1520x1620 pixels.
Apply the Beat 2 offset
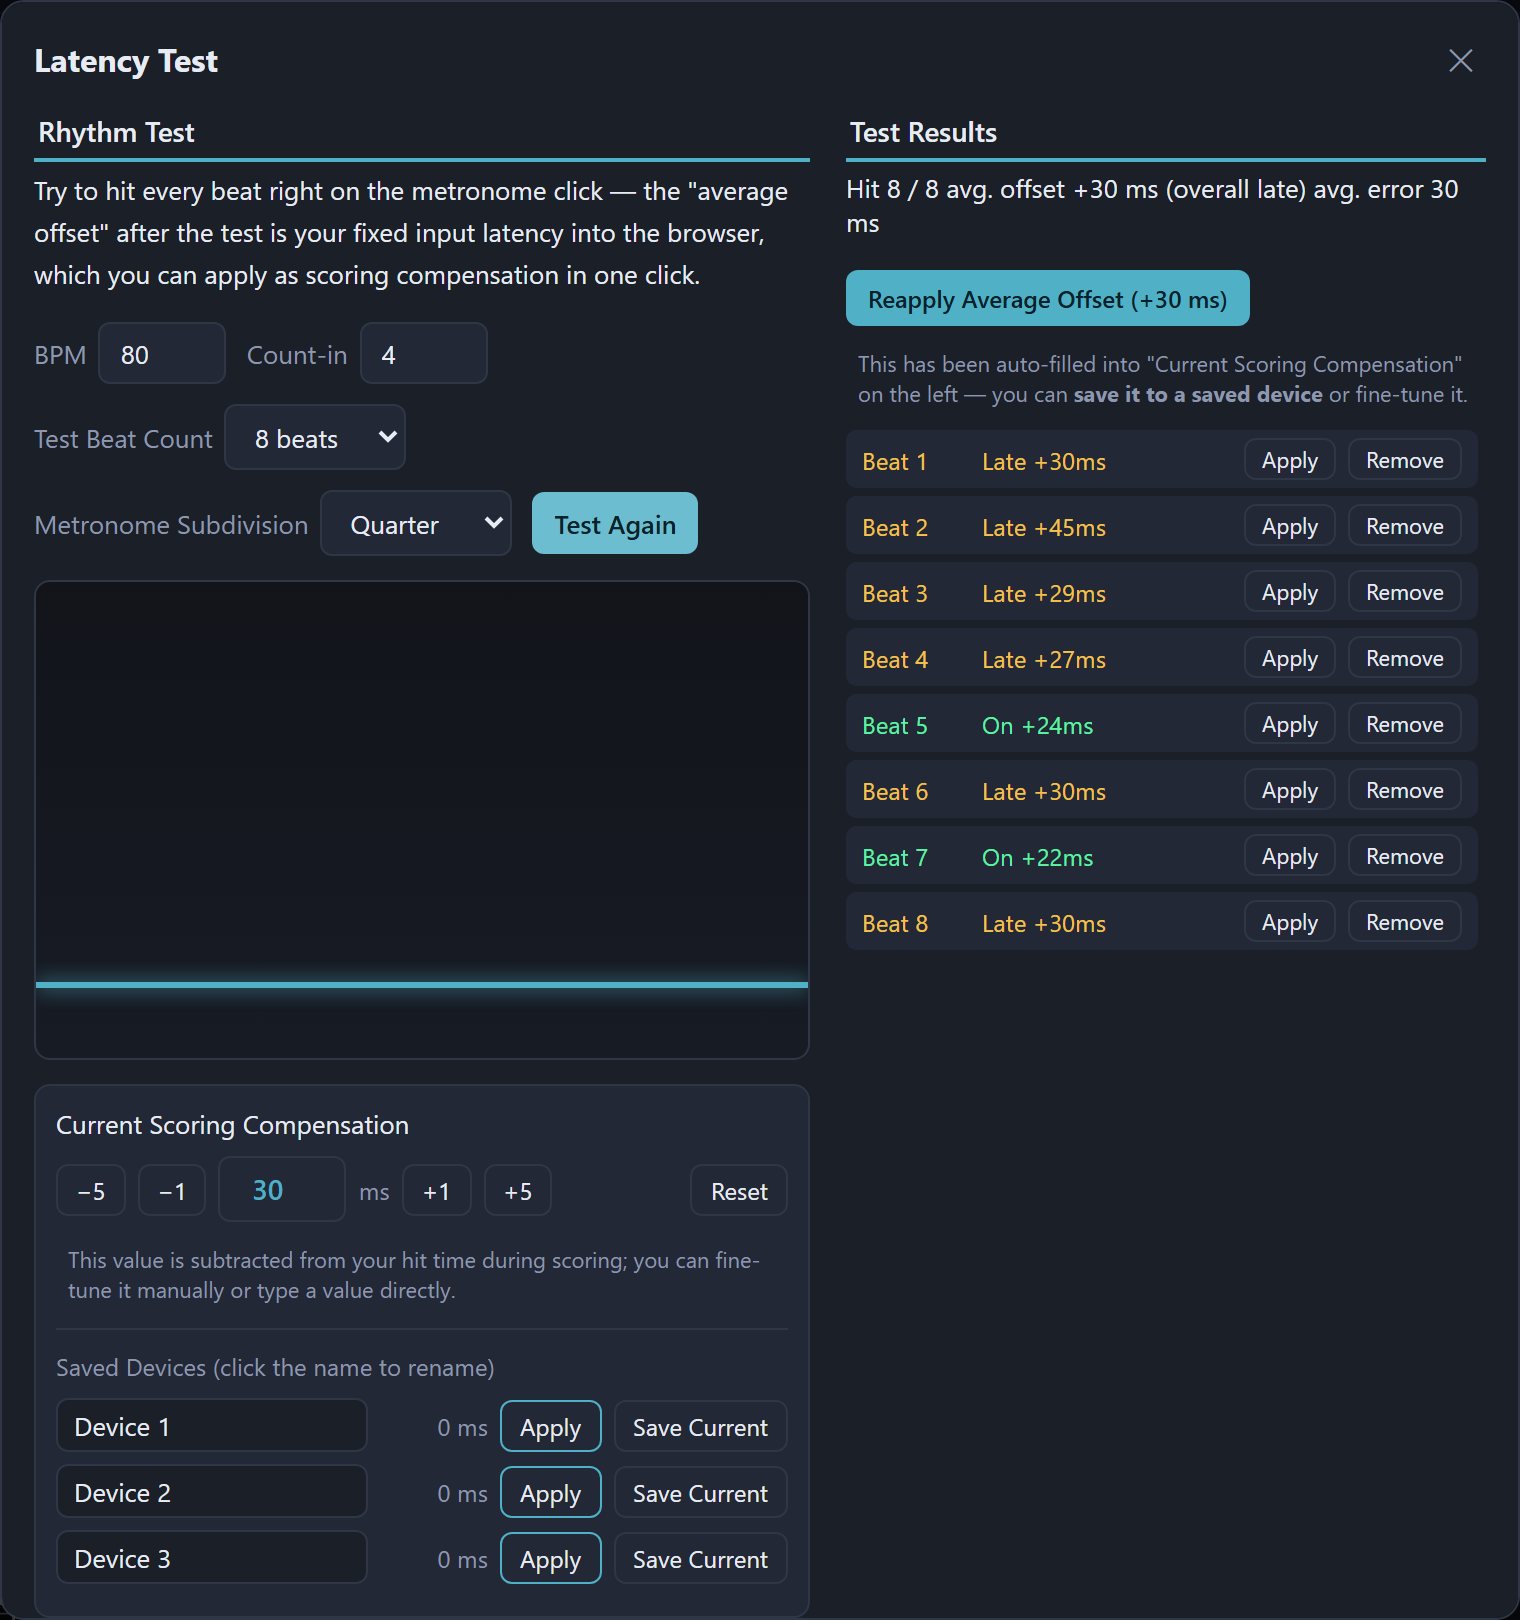pyautogui.click(x=1289, y=526)
